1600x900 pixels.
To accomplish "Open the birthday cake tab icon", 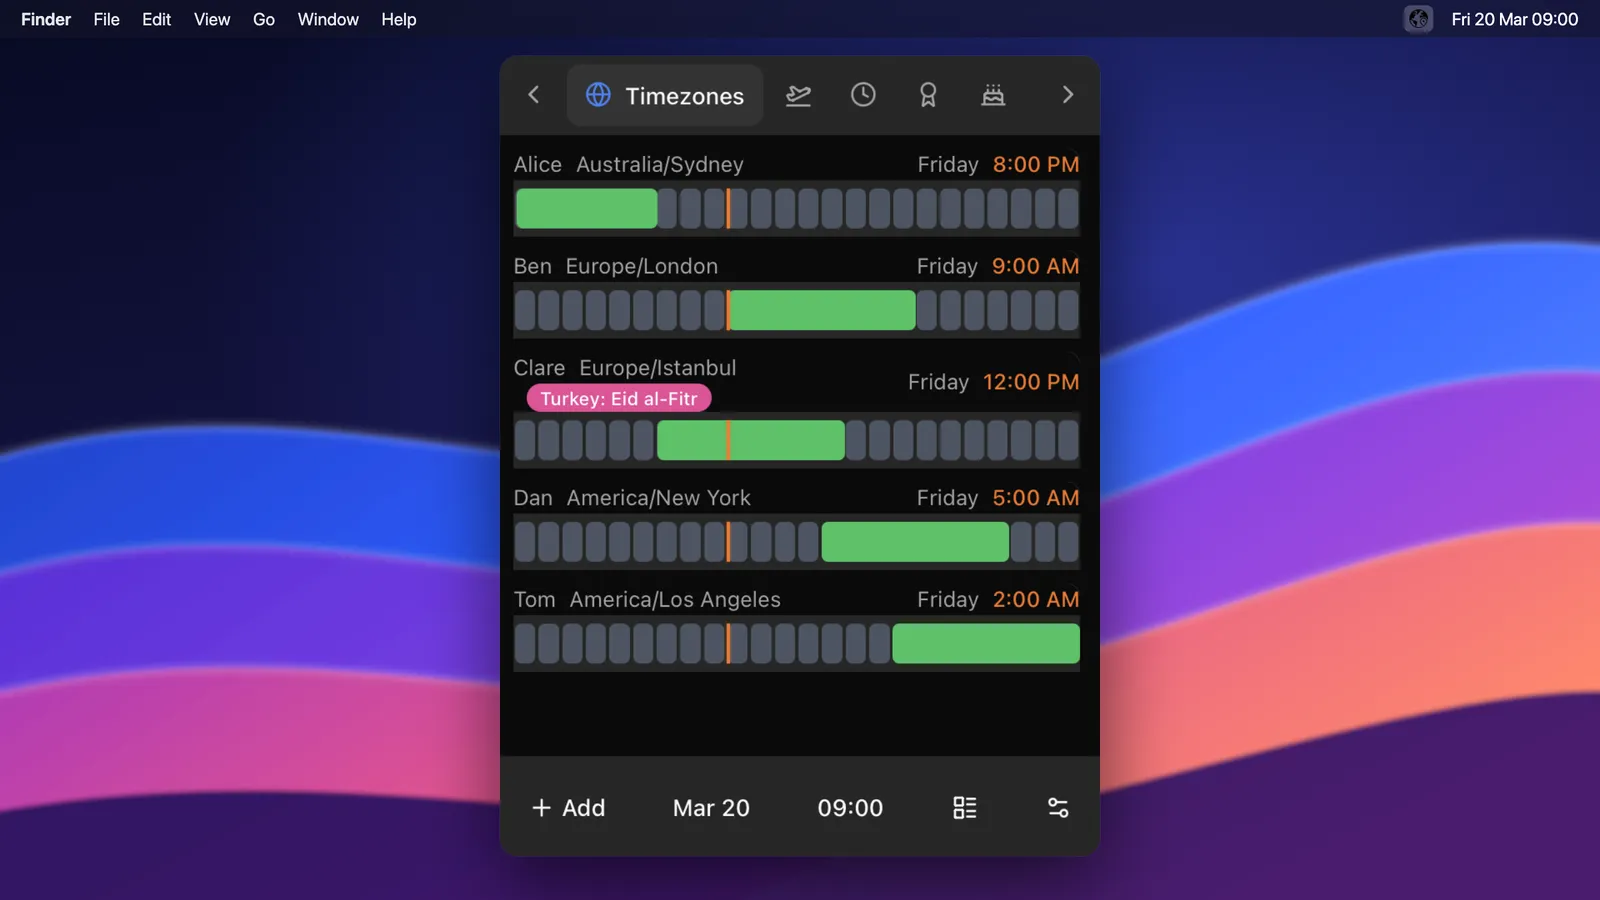I will click(993, 95).
